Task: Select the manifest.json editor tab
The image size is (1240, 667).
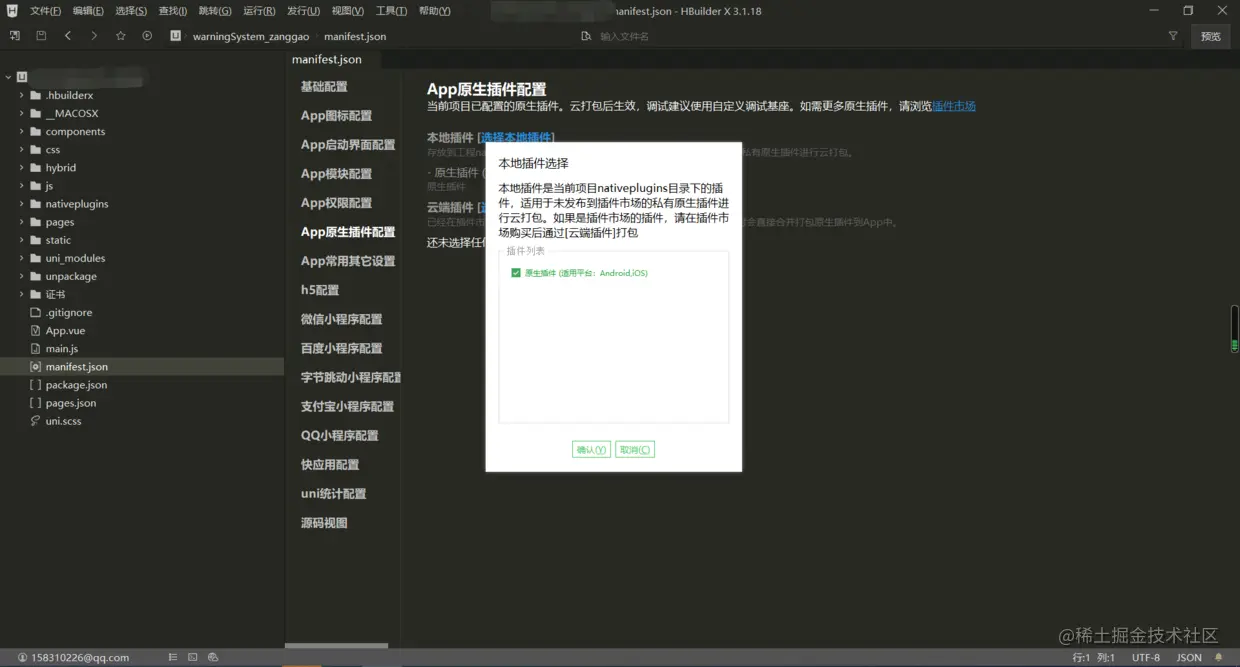Action: point(327,60)
